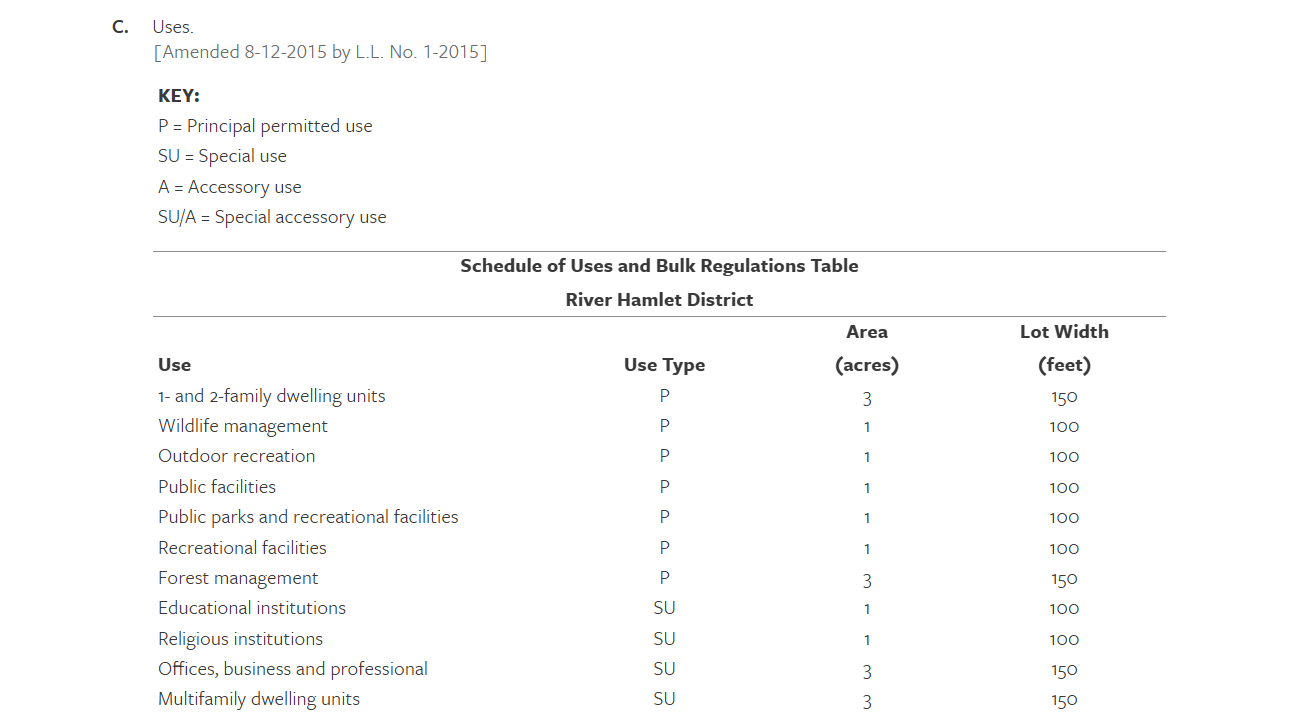Click the "Schedule of Uses and Bulk Regulations Table" title
This screenshot has width=1295, height=724.
[659, 266]
